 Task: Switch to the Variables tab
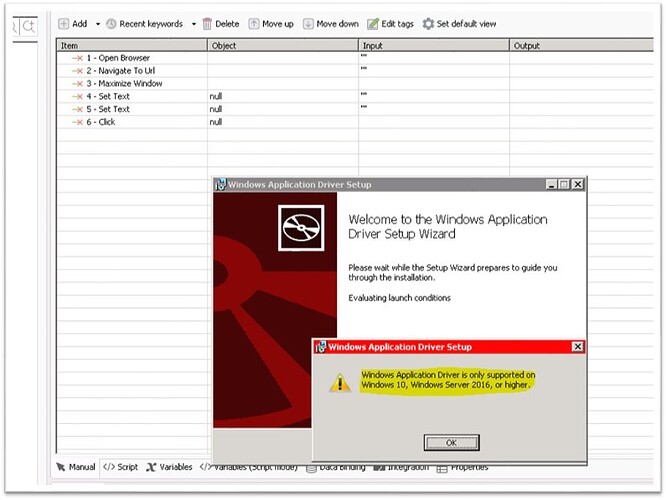coord(169,467)
